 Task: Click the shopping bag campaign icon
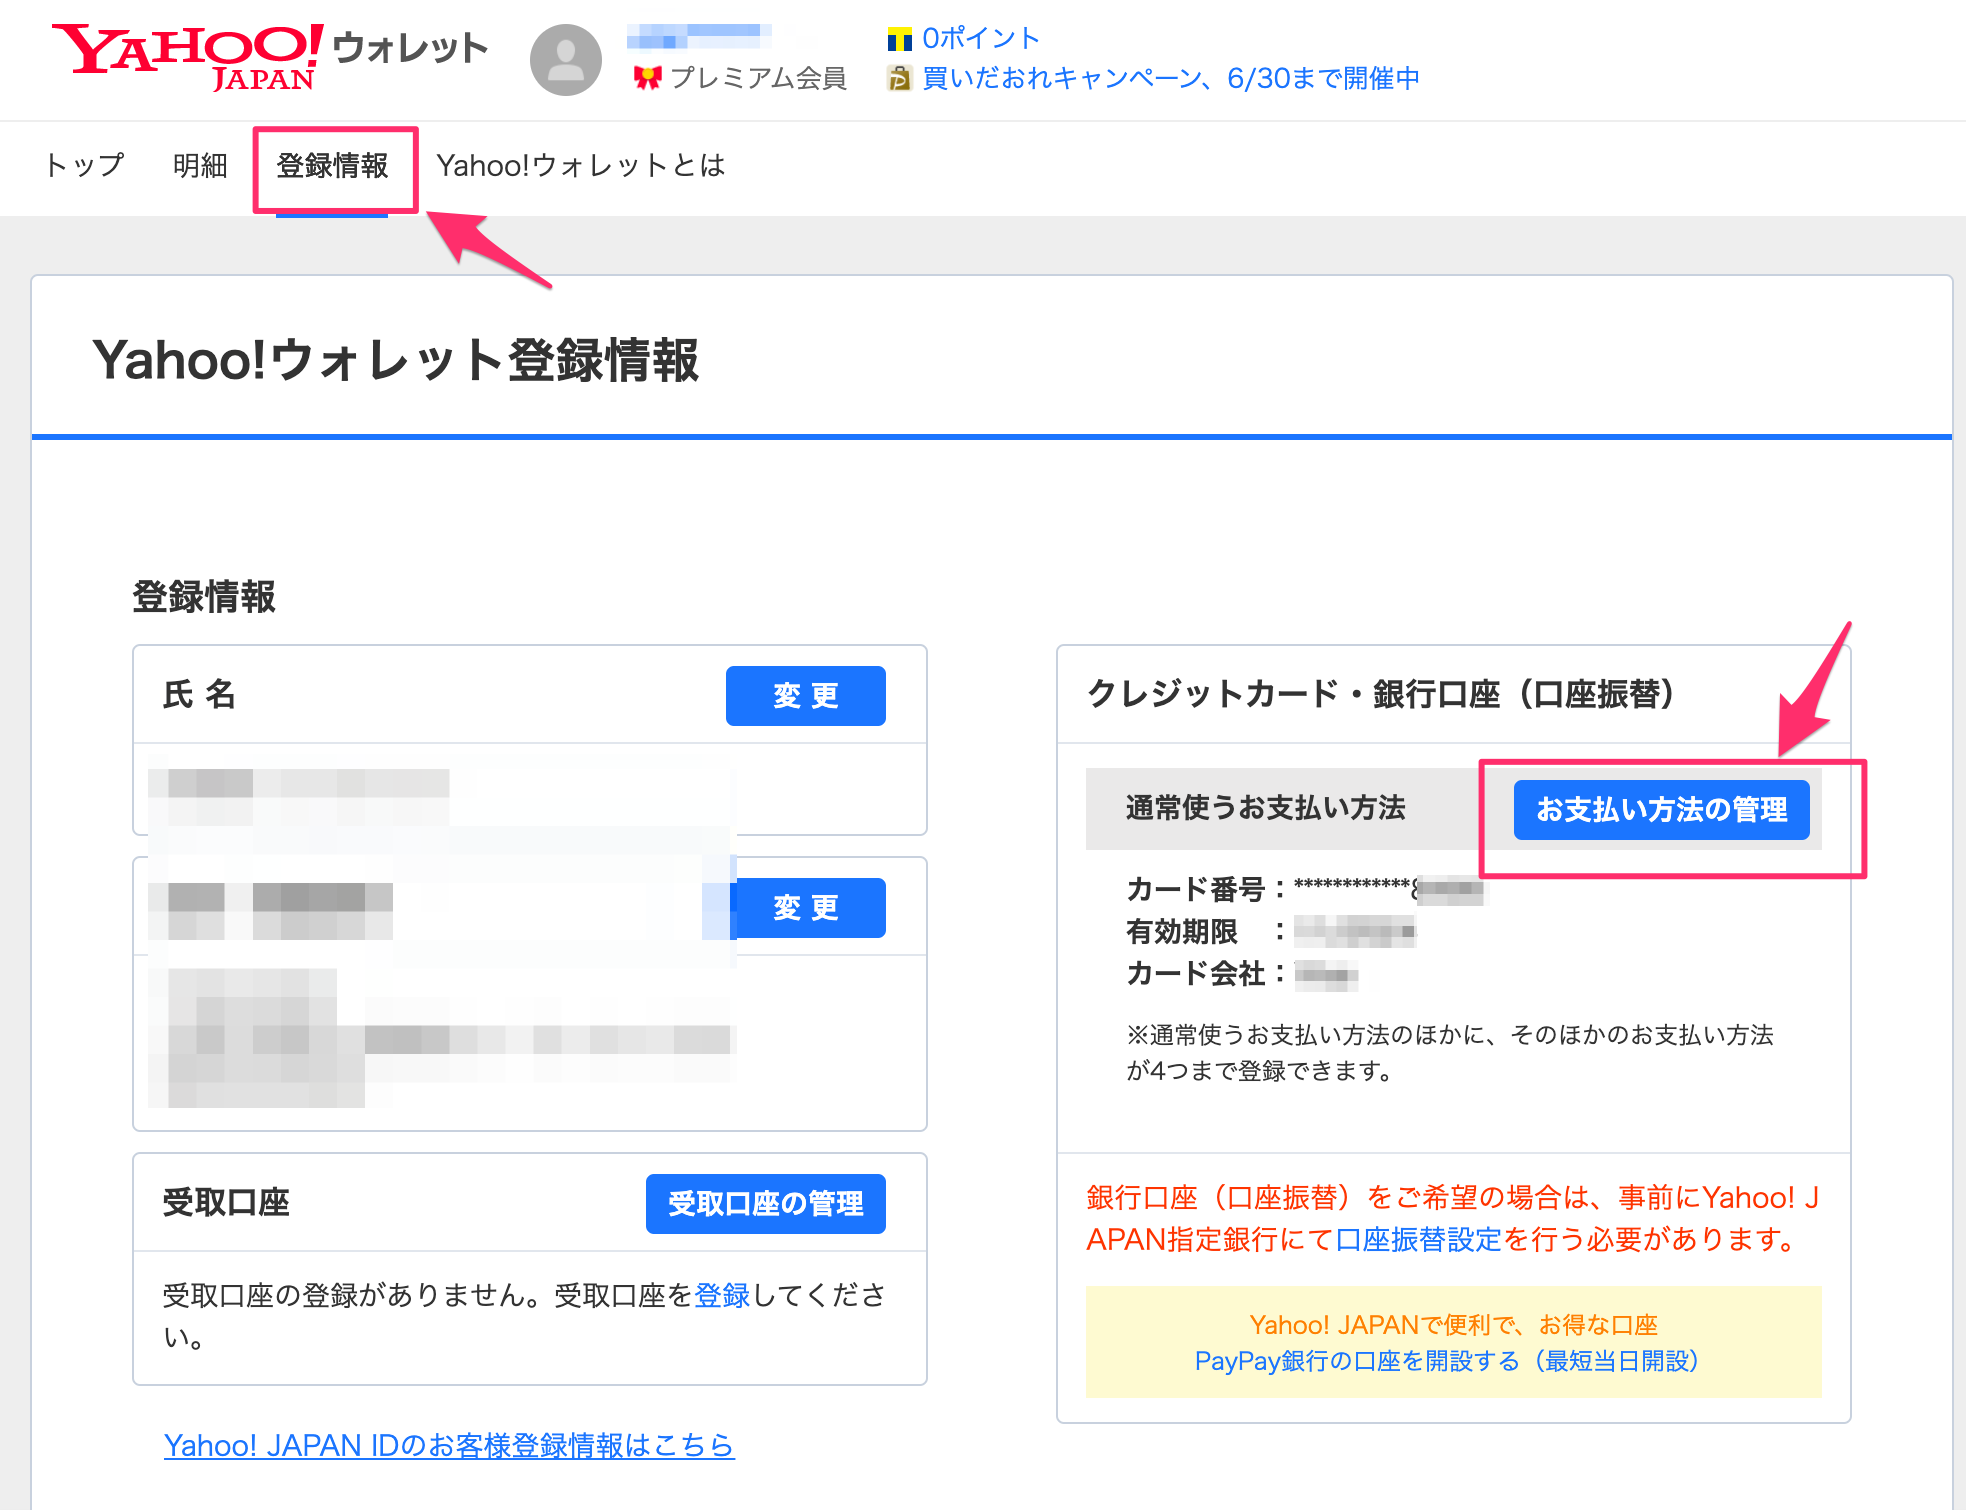(899, 78)
